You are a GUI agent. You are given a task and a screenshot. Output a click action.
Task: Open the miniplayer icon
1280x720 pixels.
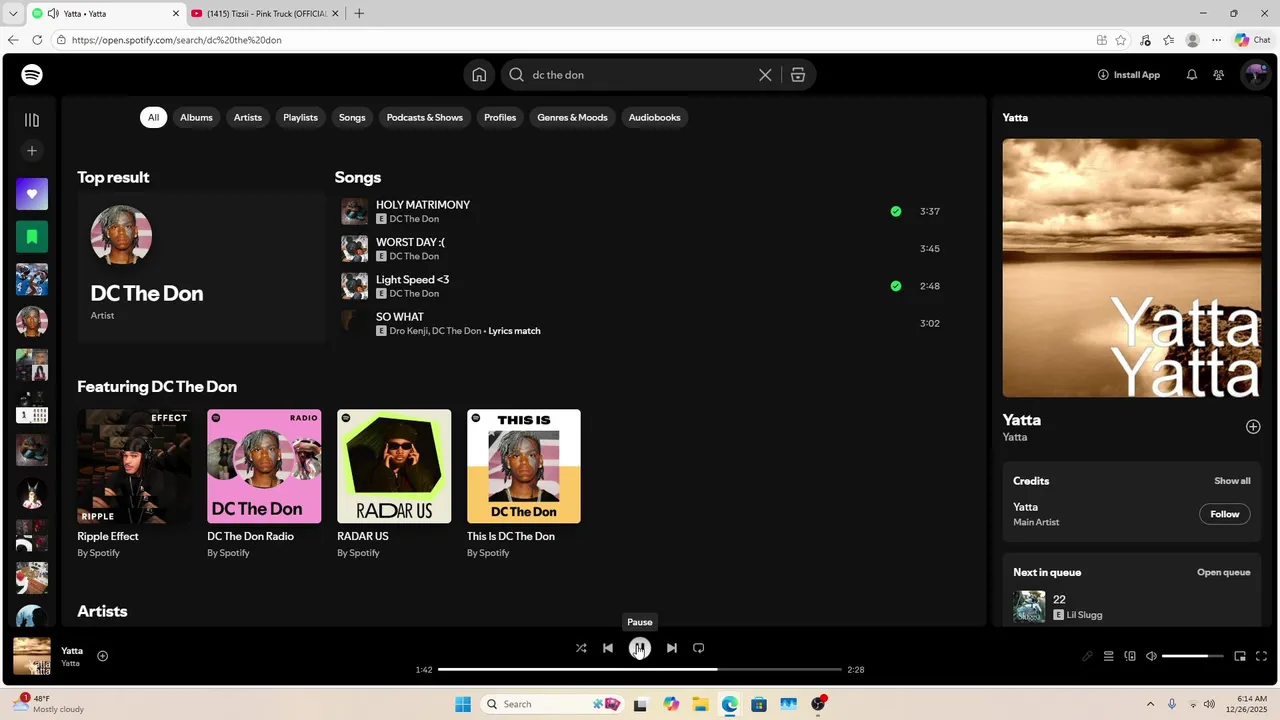(x=1240, y=657)
